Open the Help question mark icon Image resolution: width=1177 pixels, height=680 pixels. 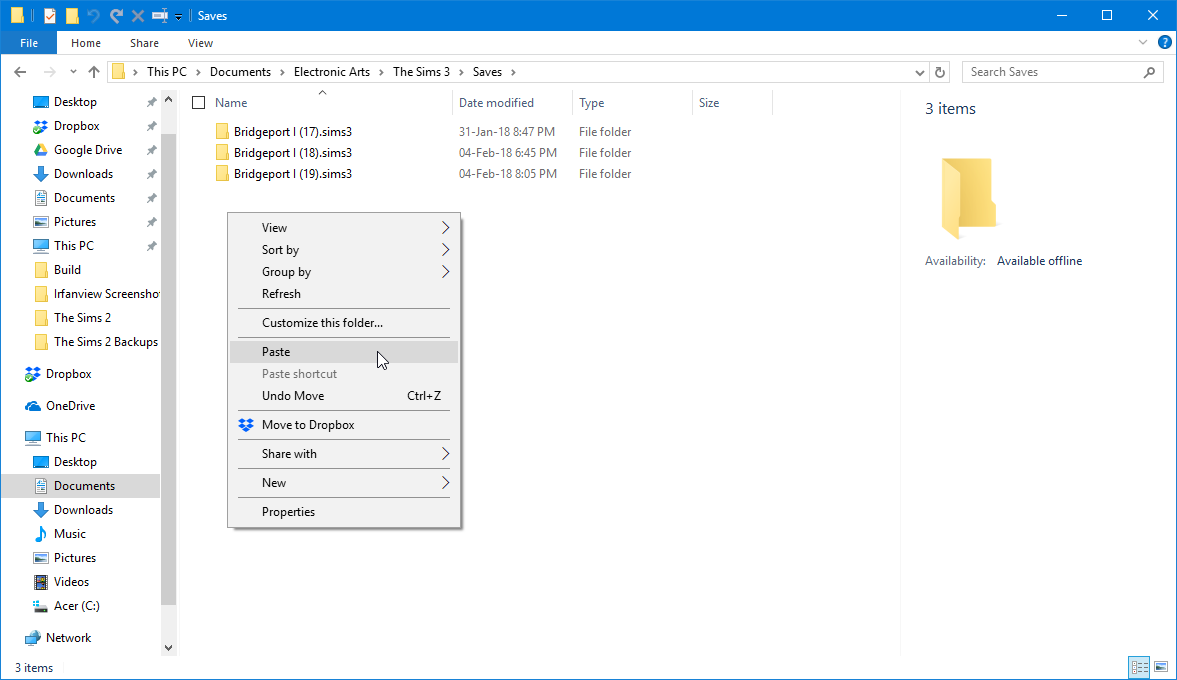[1164, 43]
